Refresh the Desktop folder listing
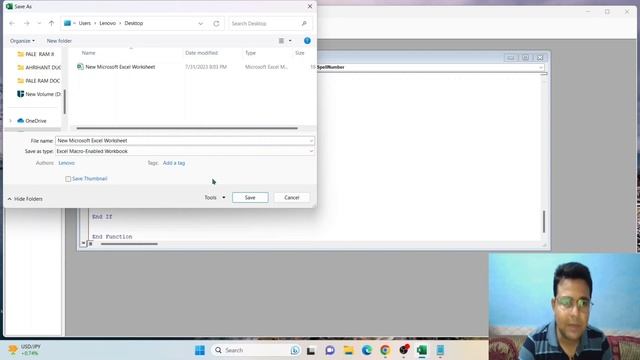Screen dimensions: 640x360 [216, 23]
